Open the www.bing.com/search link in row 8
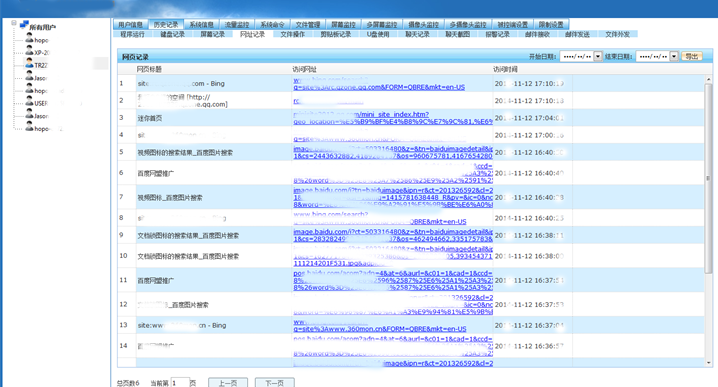The height and width of the screenshot is (387, 718). click(380, 218)
